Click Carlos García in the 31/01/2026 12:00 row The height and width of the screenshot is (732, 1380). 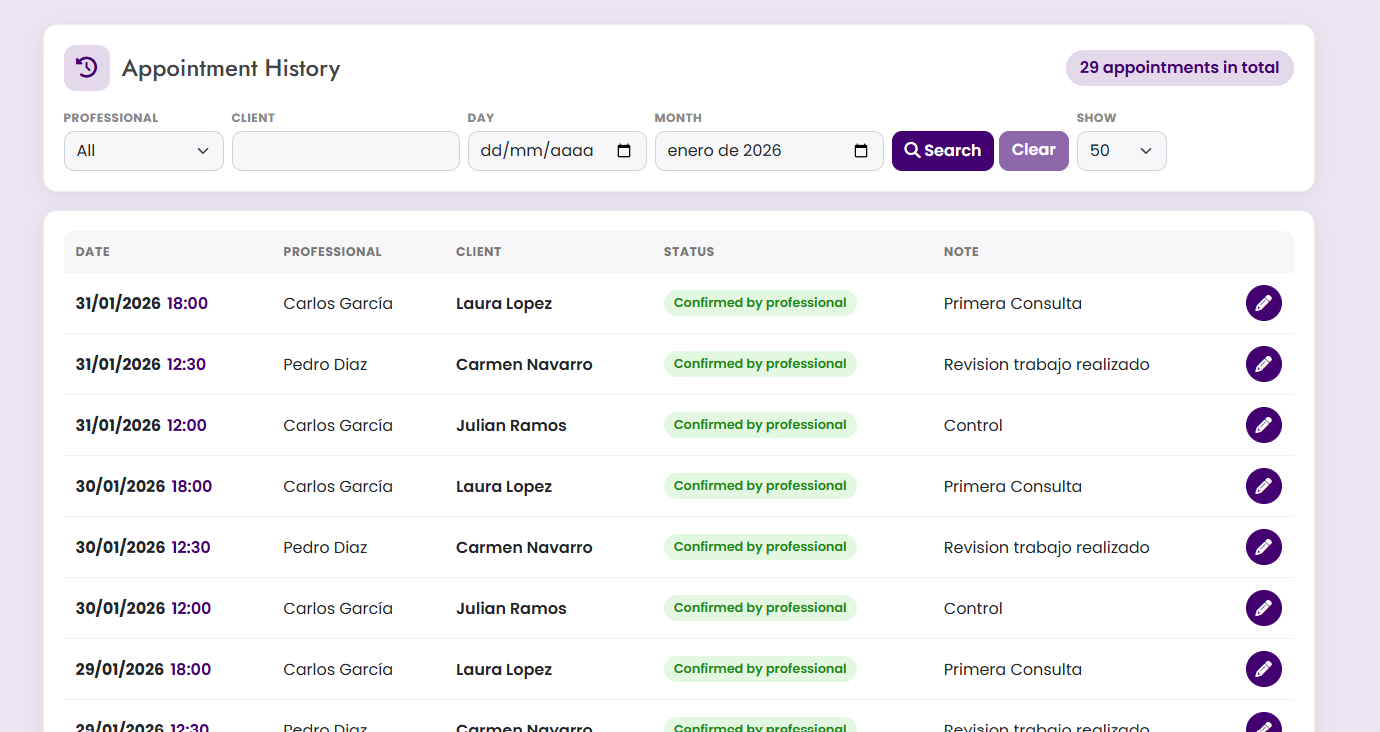pos(338,426)
